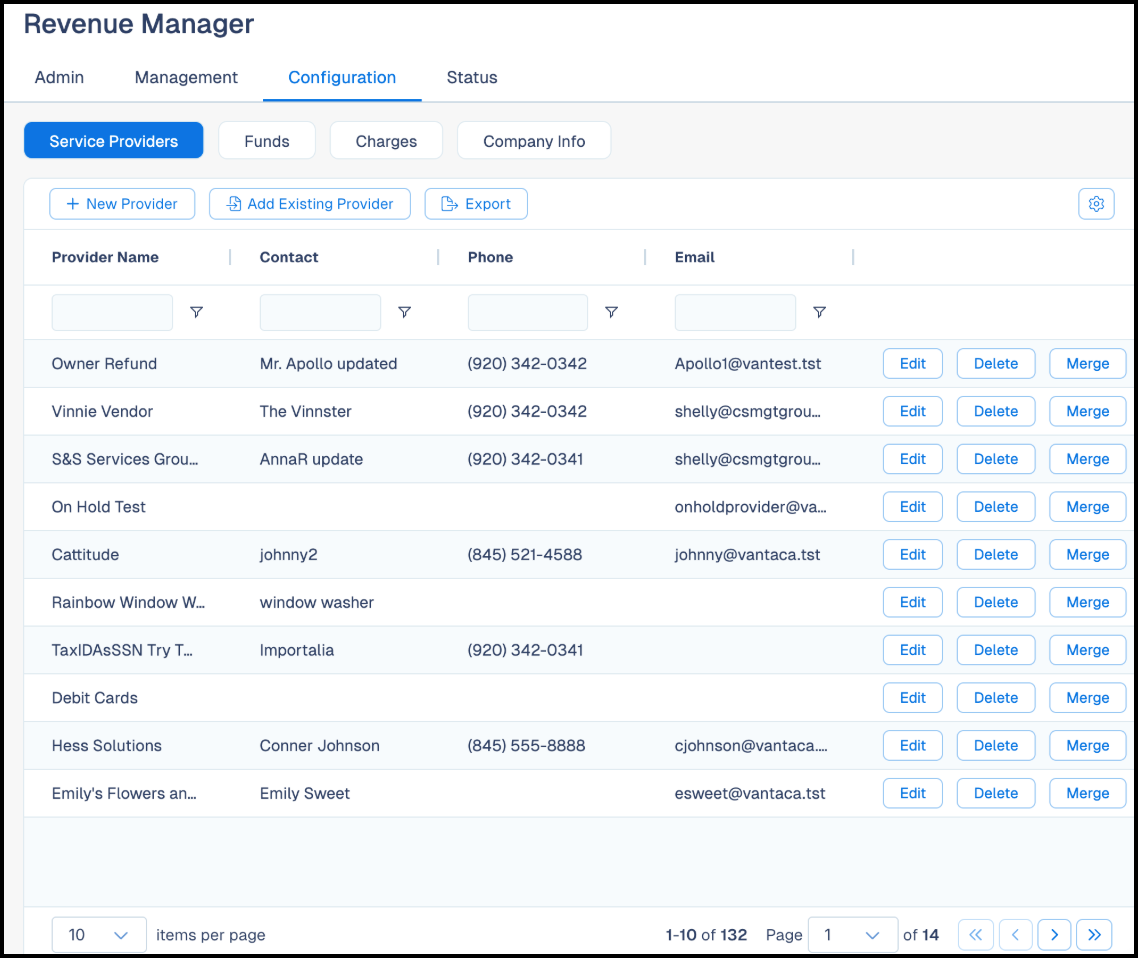
Task: Open the Page number dropdown
Action: [852, 935]
